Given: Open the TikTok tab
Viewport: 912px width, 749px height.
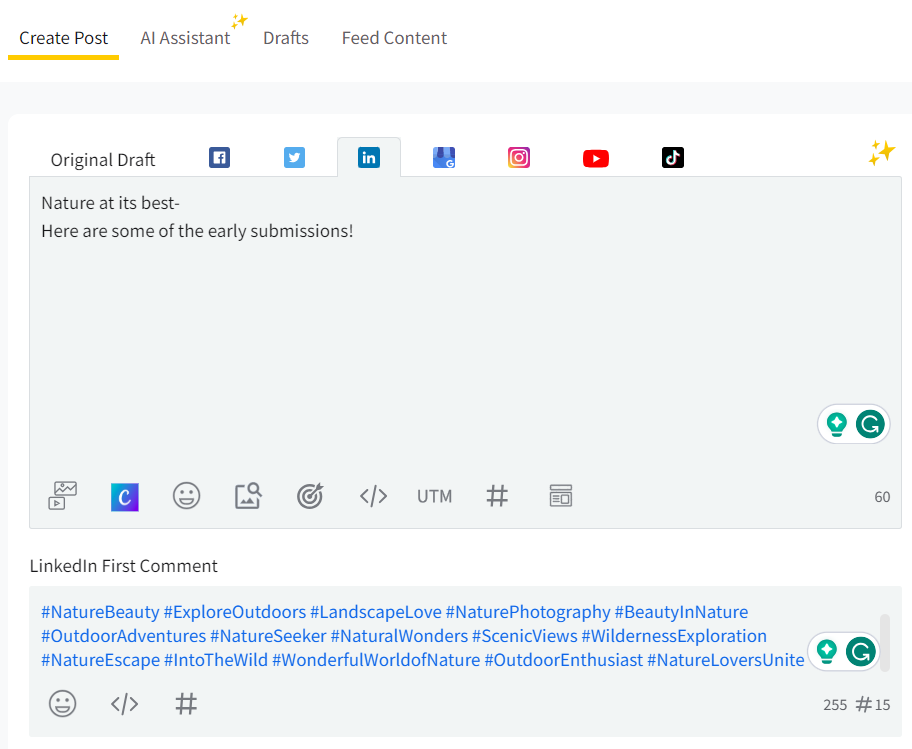Looking at the screenshot, I should 673,158.
